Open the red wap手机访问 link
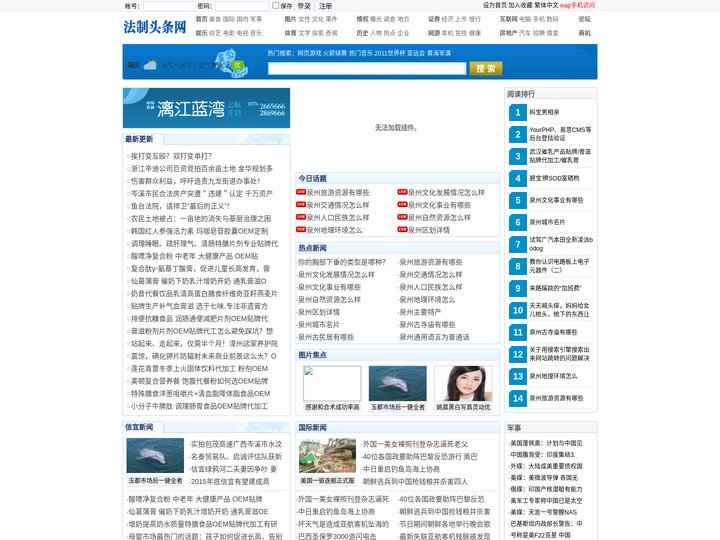This screenshot has width=720, height=540. tap(577, 6)
